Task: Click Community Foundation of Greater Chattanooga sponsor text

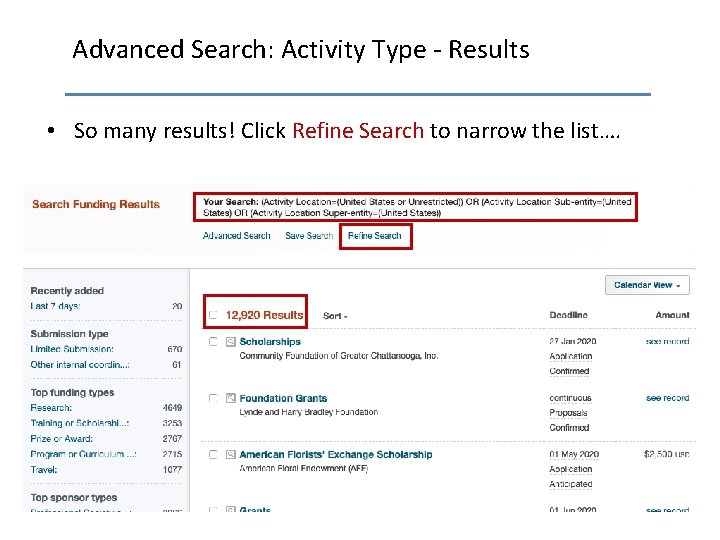Action: pos(339,356)
